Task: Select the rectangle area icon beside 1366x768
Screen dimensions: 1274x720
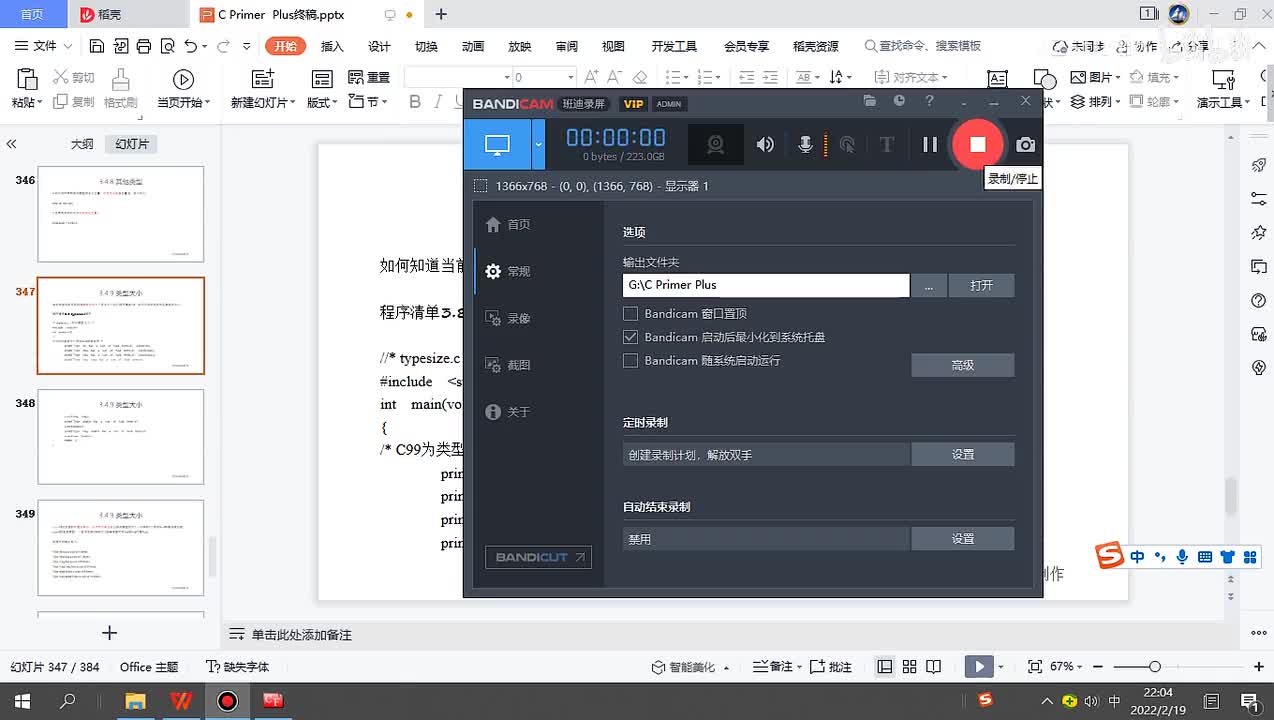Action: (481, 186)
